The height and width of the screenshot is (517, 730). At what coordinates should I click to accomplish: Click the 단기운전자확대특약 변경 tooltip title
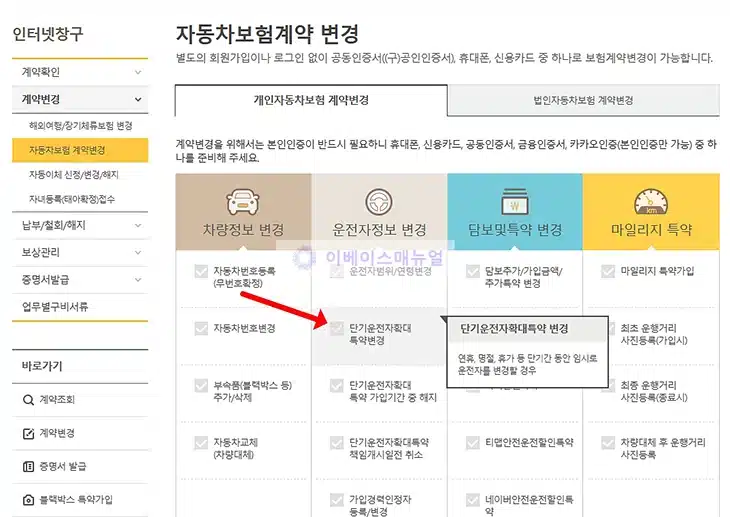click(x=514, y=328)
